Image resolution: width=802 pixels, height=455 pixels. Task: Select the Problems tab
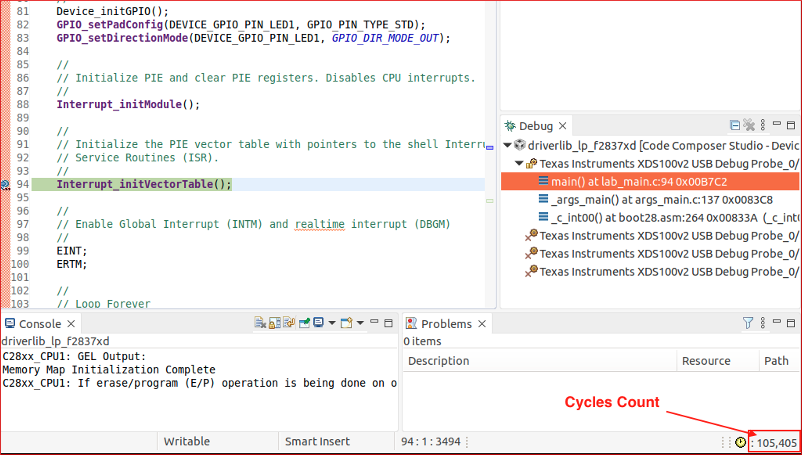pyautogui.click(x=446, y=324)
